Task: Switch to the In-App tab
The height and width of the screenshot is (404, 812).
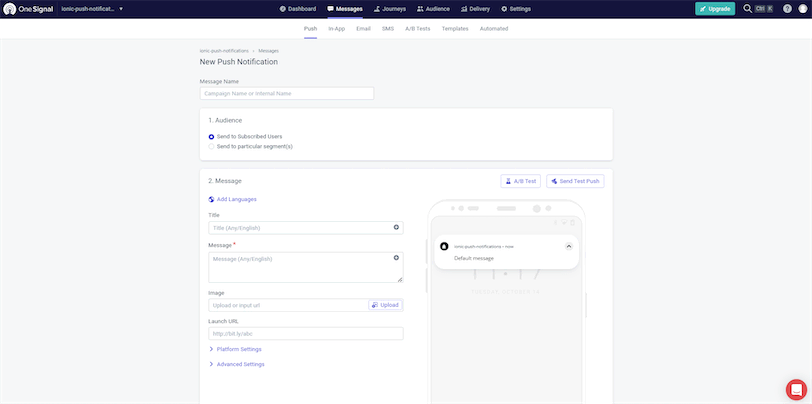Action: [336, 29]
